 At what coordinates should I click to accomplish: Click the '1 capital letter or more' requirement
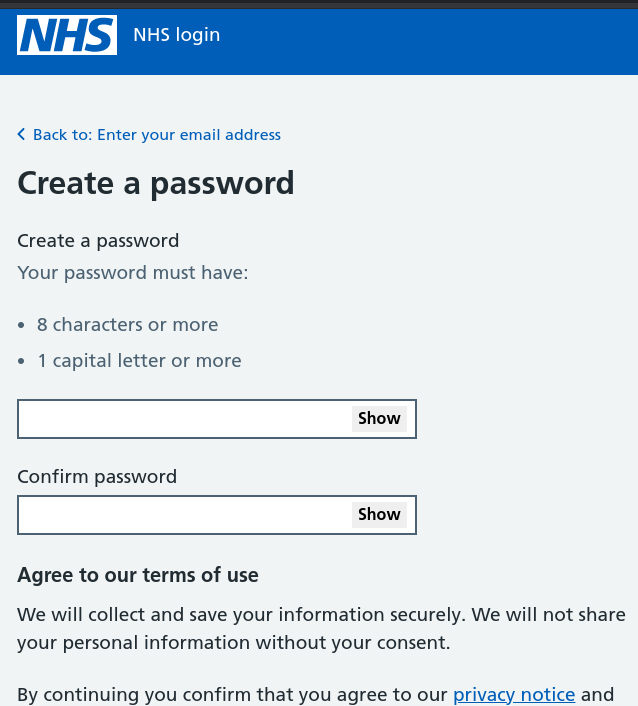[x=139, y=361]
